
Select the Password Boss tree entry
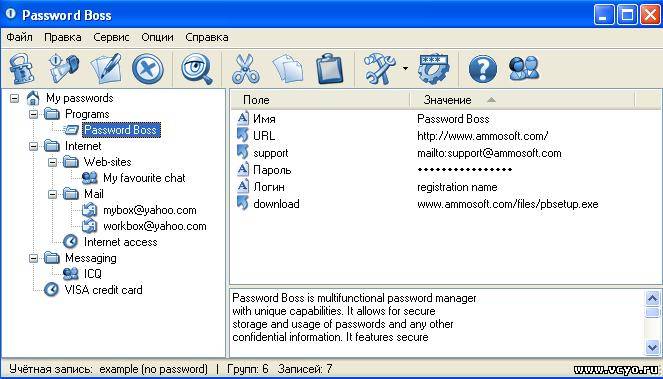pos(121,130)
